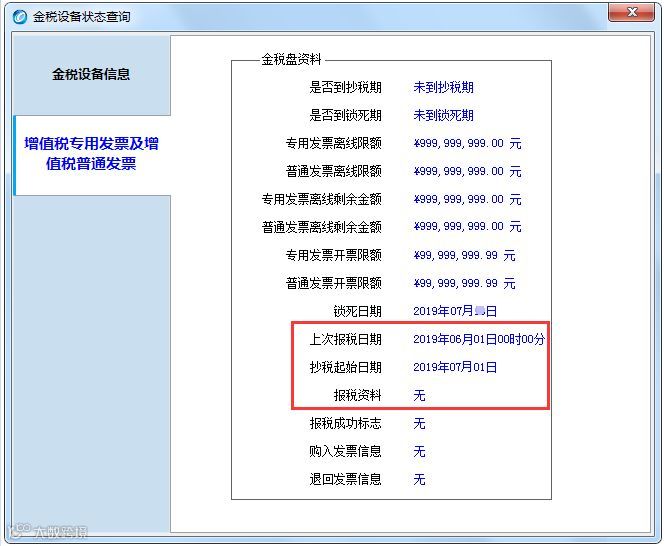The height and width of the screenshot is (546, 664).
Task: Click the 专用发票开票限额 label
Action: click(x=333, y=255)
